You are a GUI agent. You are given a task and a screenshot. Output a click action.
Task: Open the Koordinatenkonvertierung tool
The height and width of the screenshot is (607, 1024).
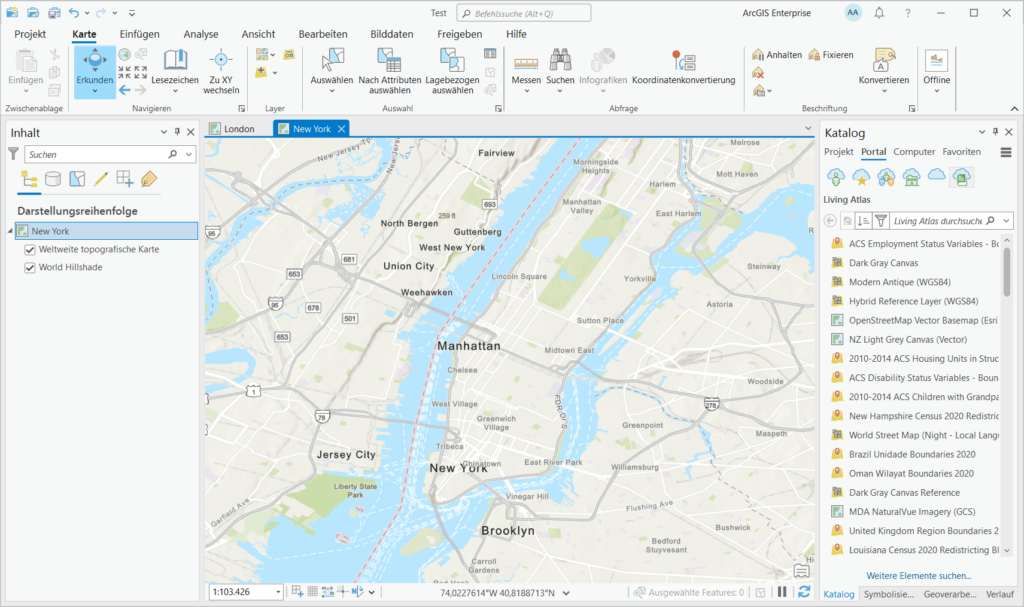pyautogui.click(x=684, y=67)
